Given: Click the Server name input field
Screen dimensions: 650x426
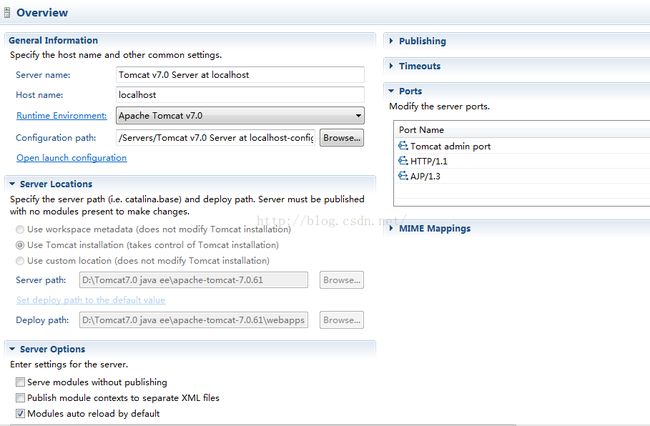Looking at the screenshot, I should click(x=240, y=75).
